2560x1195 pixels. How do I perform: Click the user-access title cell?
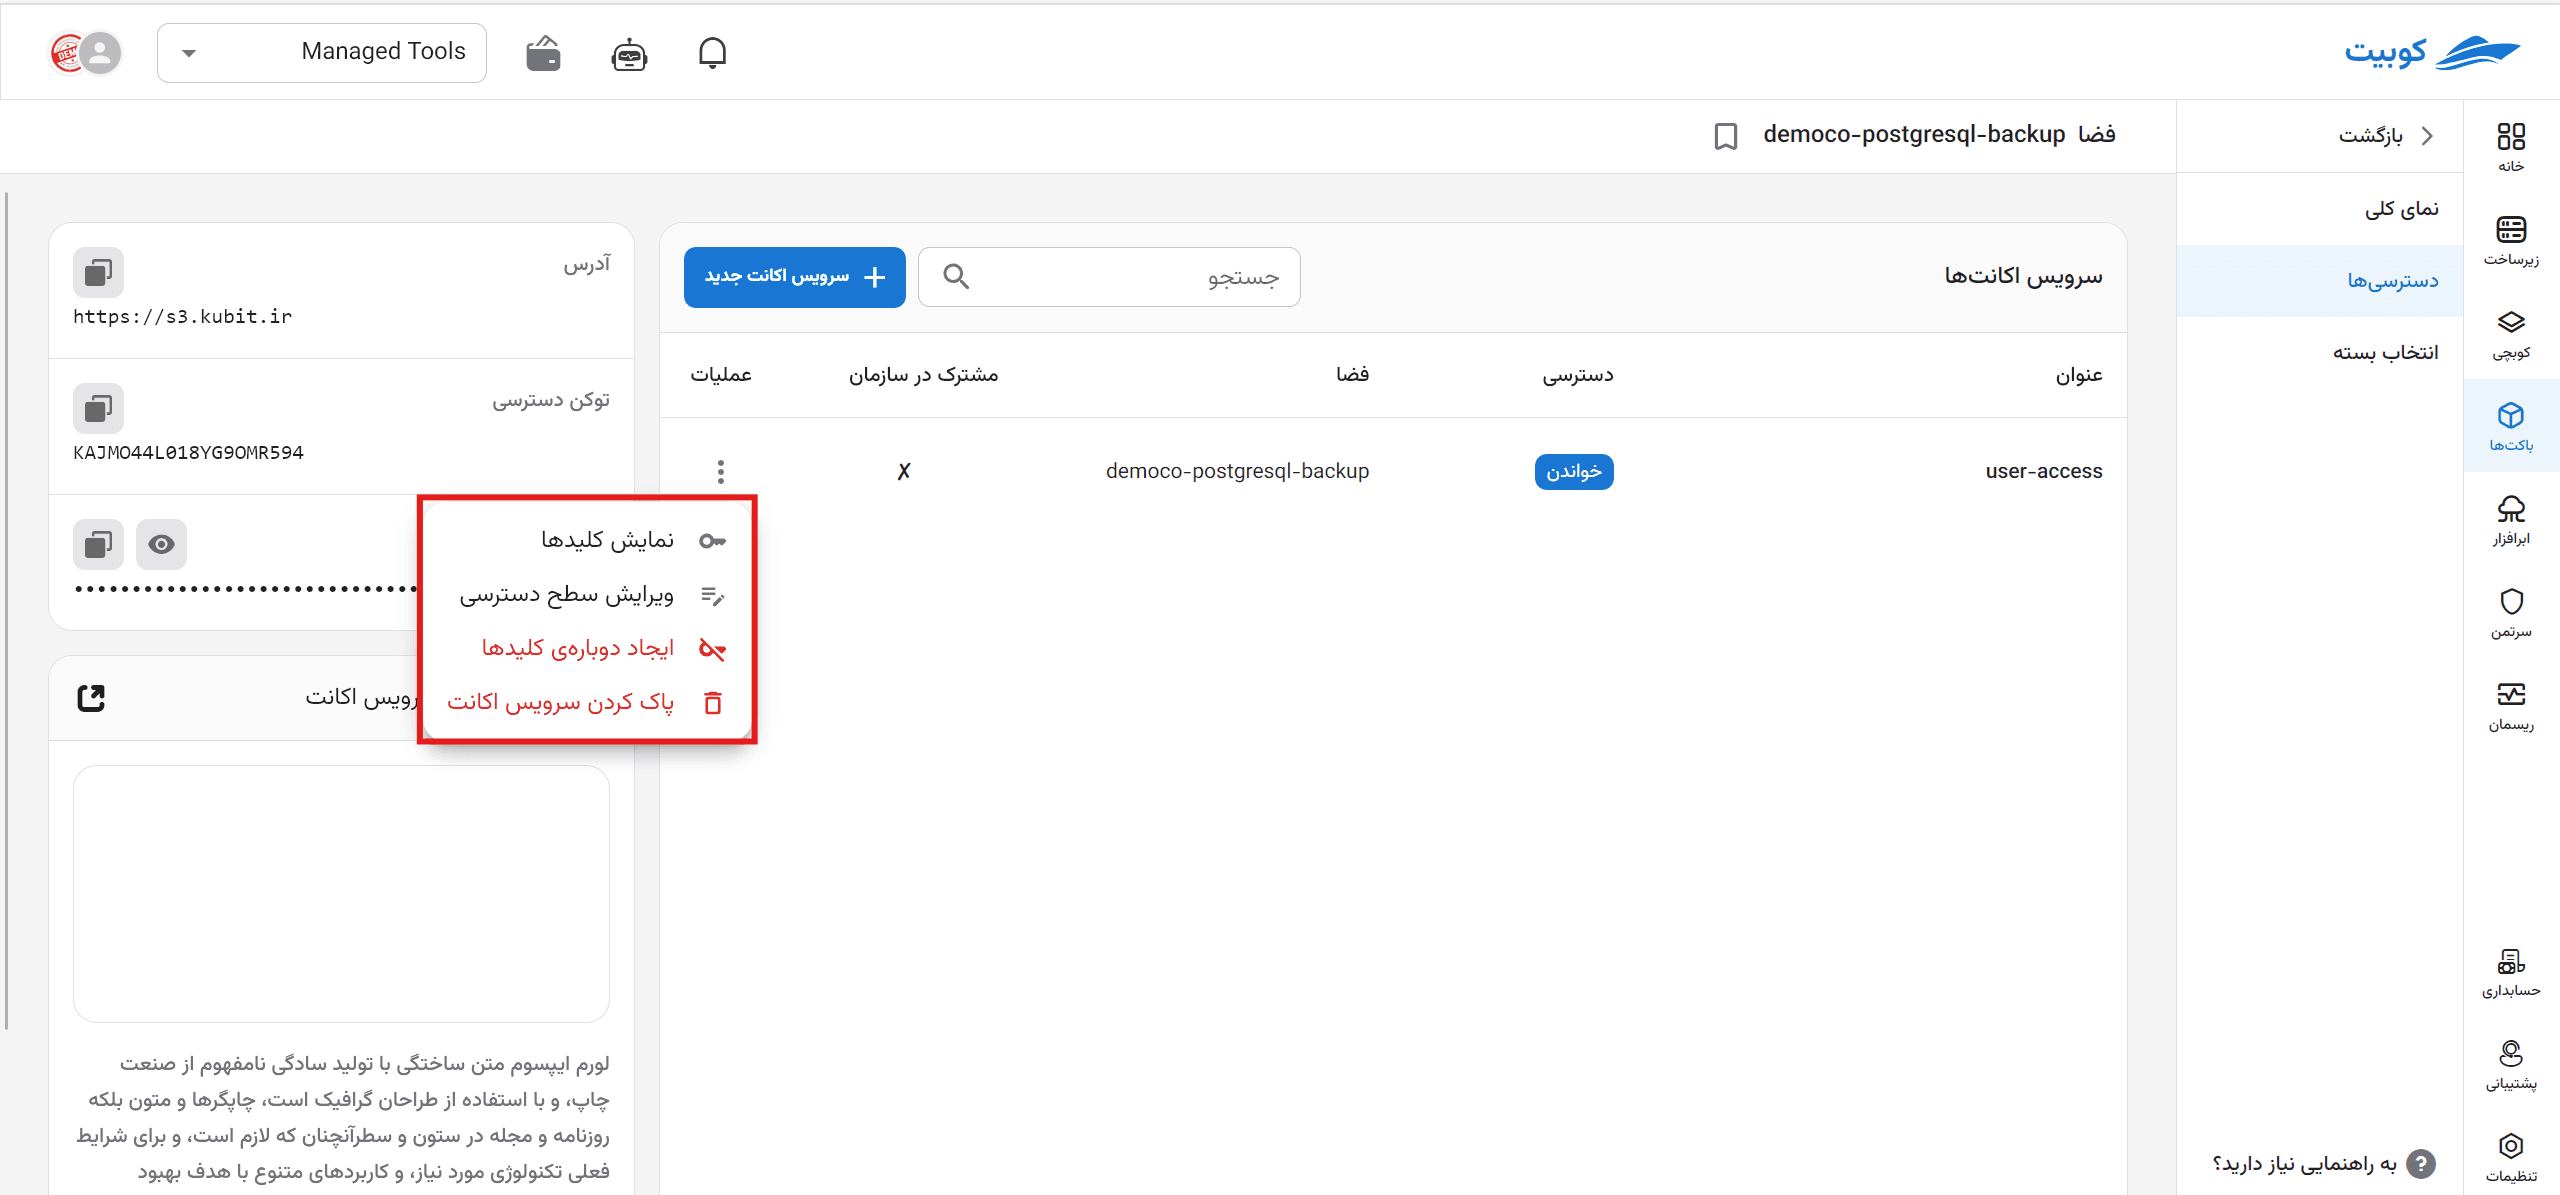2044,471
